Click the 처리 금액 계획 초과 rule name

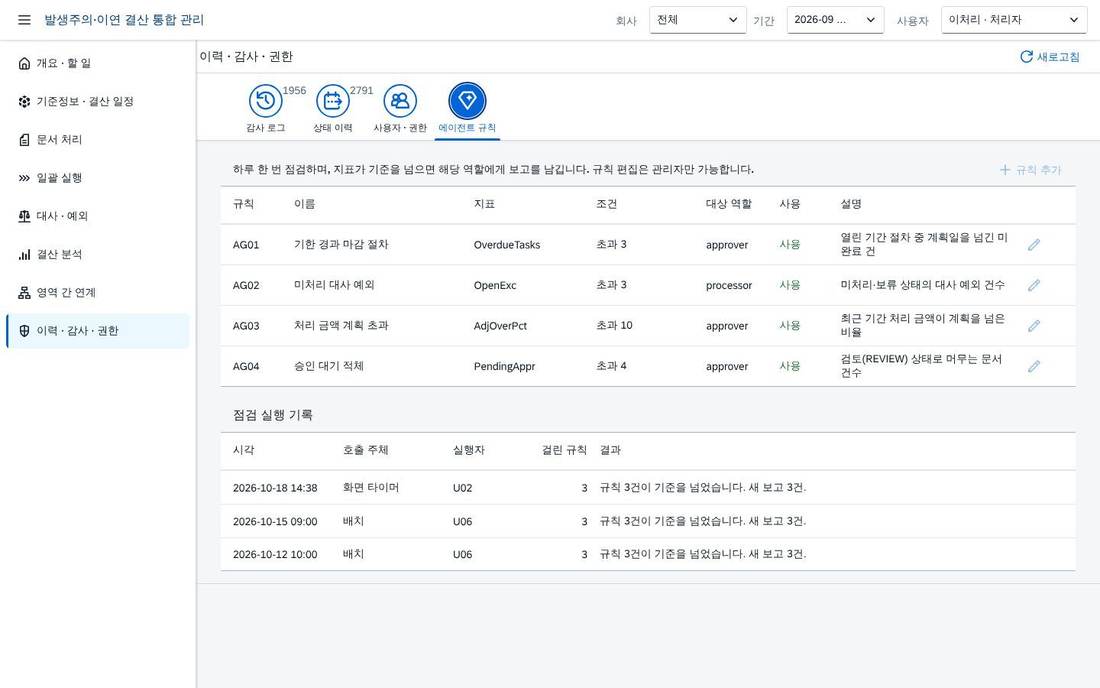[341, 326]
